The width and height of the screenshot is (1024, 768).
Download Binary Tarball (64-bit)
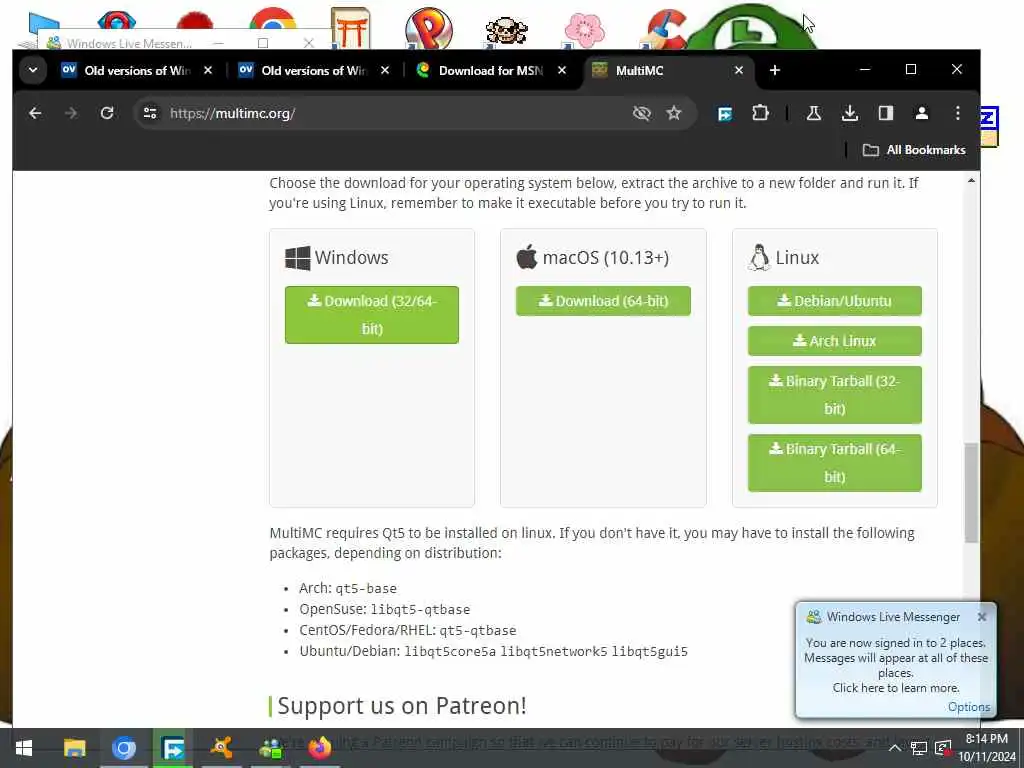(835, 463)
